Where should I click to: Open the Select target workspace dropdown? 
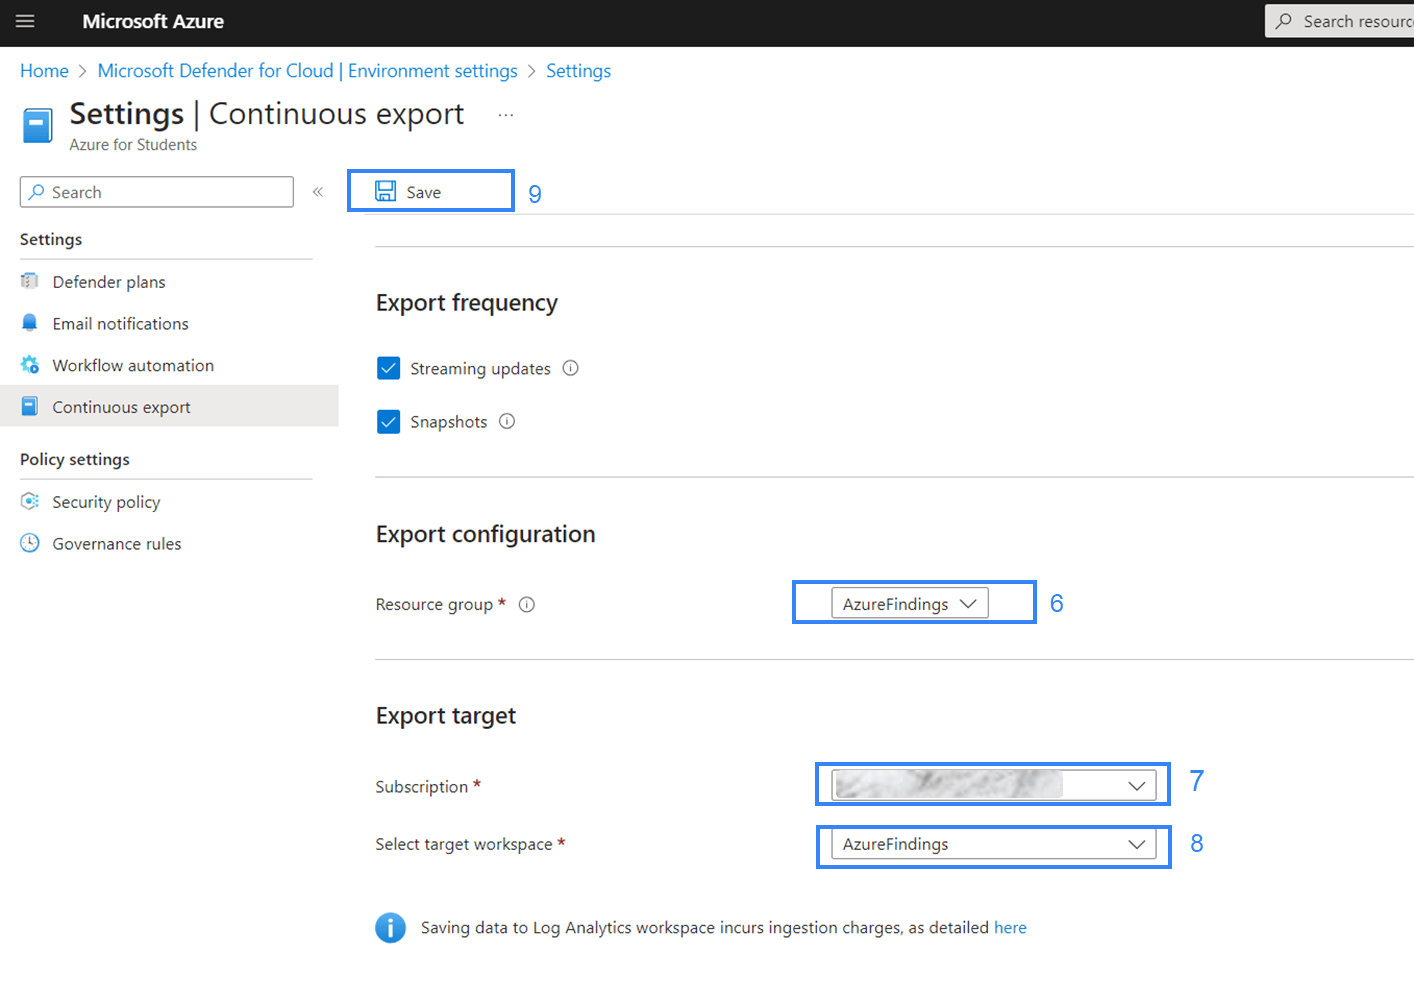tap(994, 844)
